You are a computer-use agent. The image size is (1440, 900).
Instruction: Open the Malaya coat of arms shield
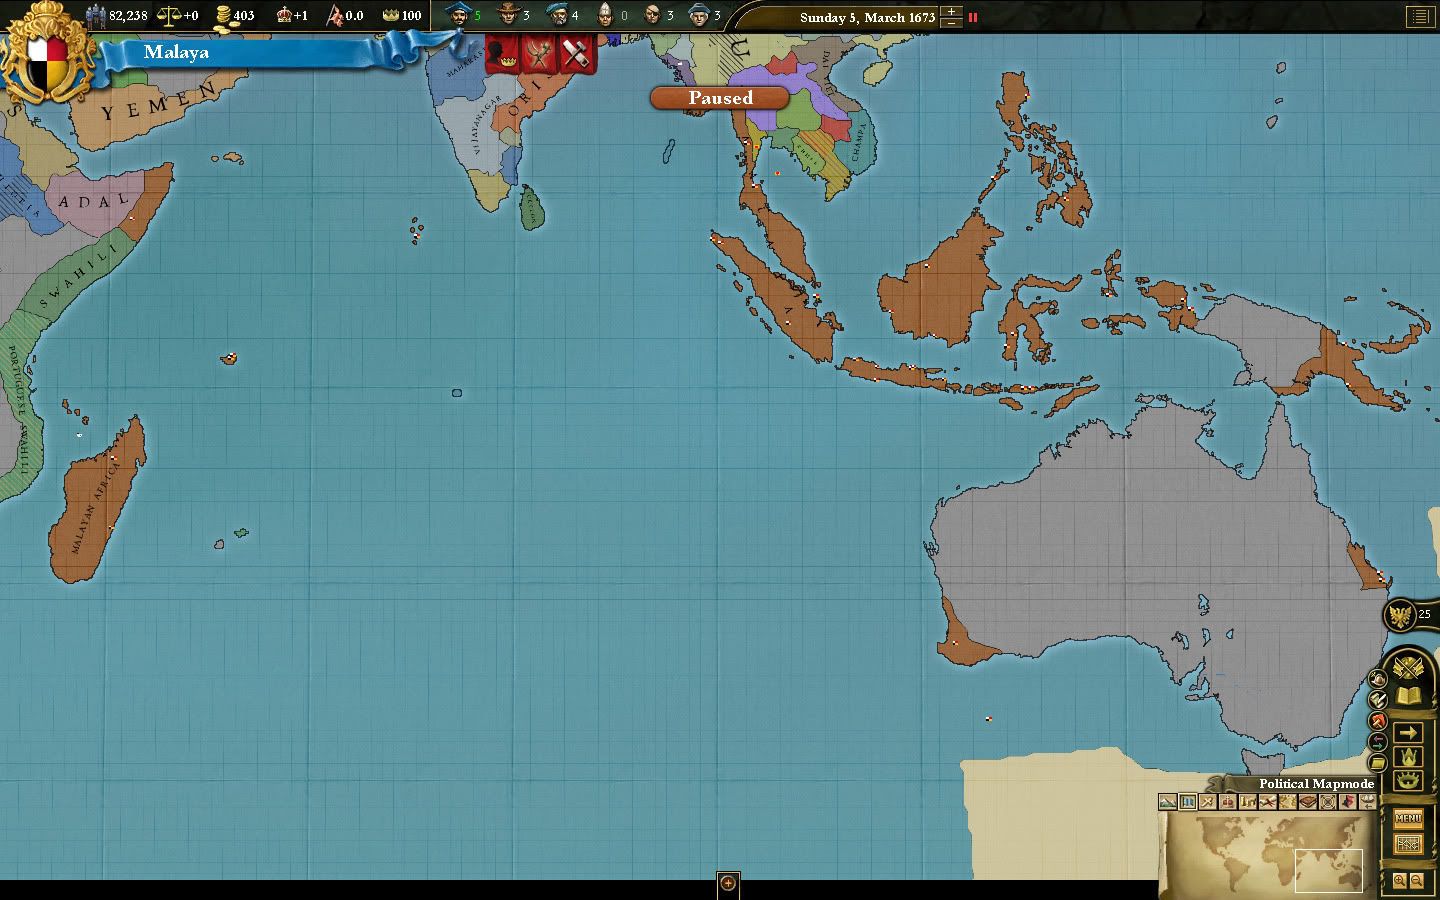[x=48, y=52]
